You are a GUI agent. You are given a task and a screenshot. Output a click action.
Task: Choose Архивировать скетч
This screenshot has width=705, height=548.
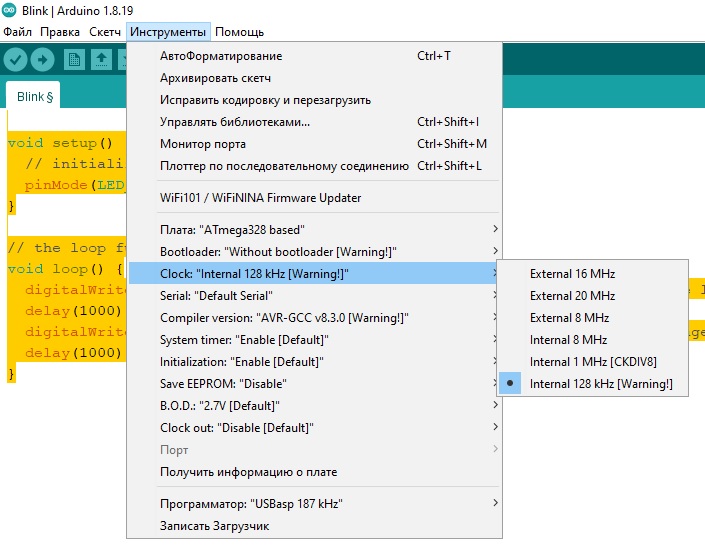pos(314,78)
